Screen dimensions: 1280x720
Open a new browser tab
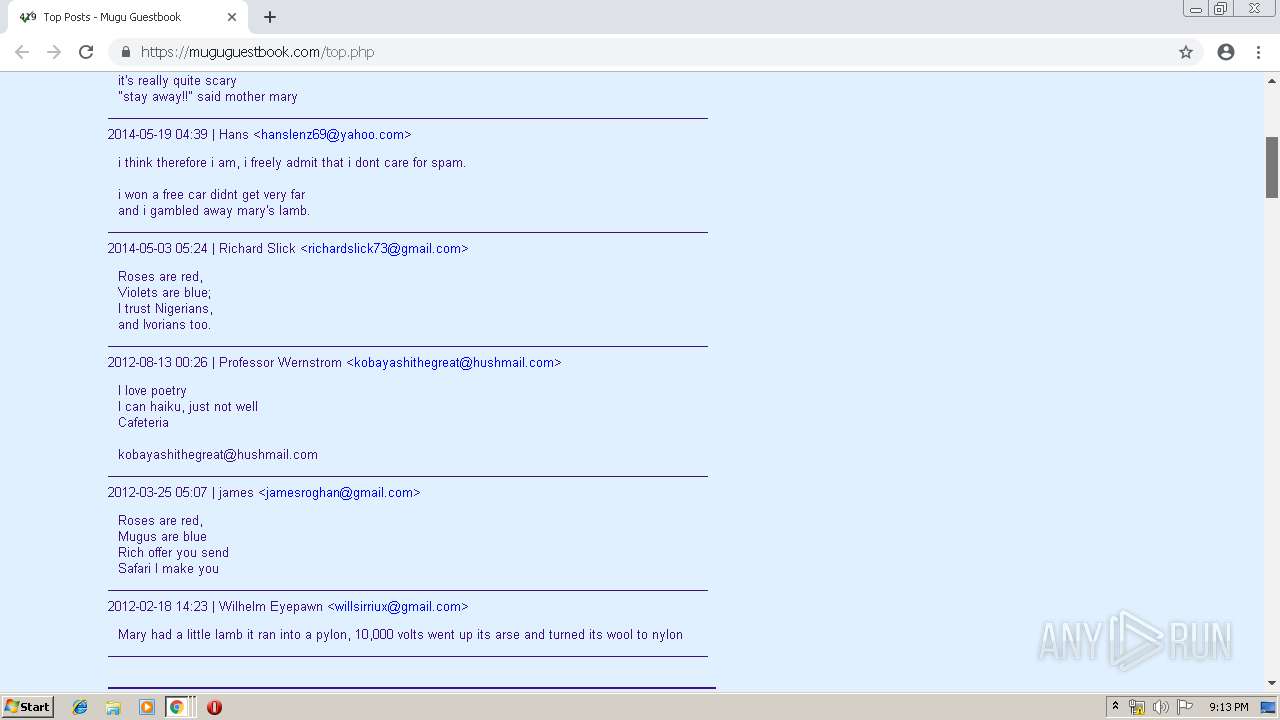point(270,17)
